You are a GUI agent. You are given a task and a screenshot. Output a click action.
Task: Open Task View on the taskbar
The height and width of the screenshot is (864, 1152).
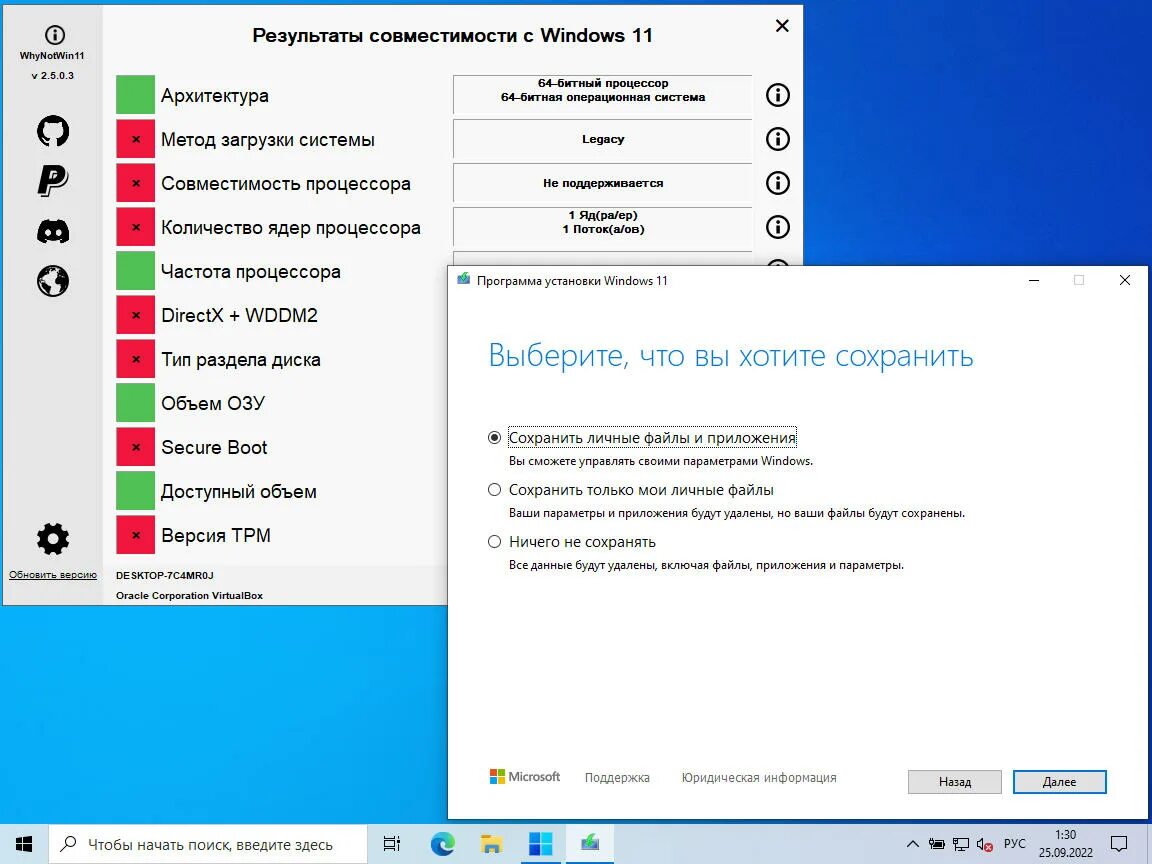click(392, 844)
